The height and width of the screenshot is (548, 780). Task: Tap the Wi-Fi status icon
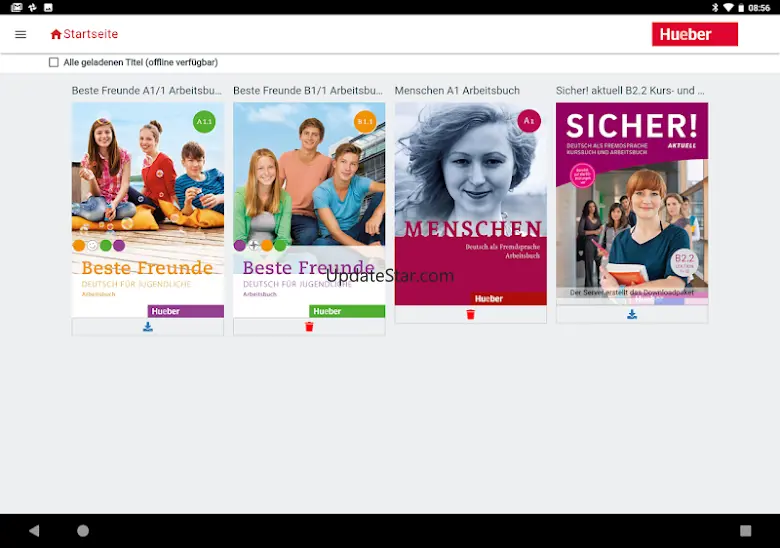[728, 7]
